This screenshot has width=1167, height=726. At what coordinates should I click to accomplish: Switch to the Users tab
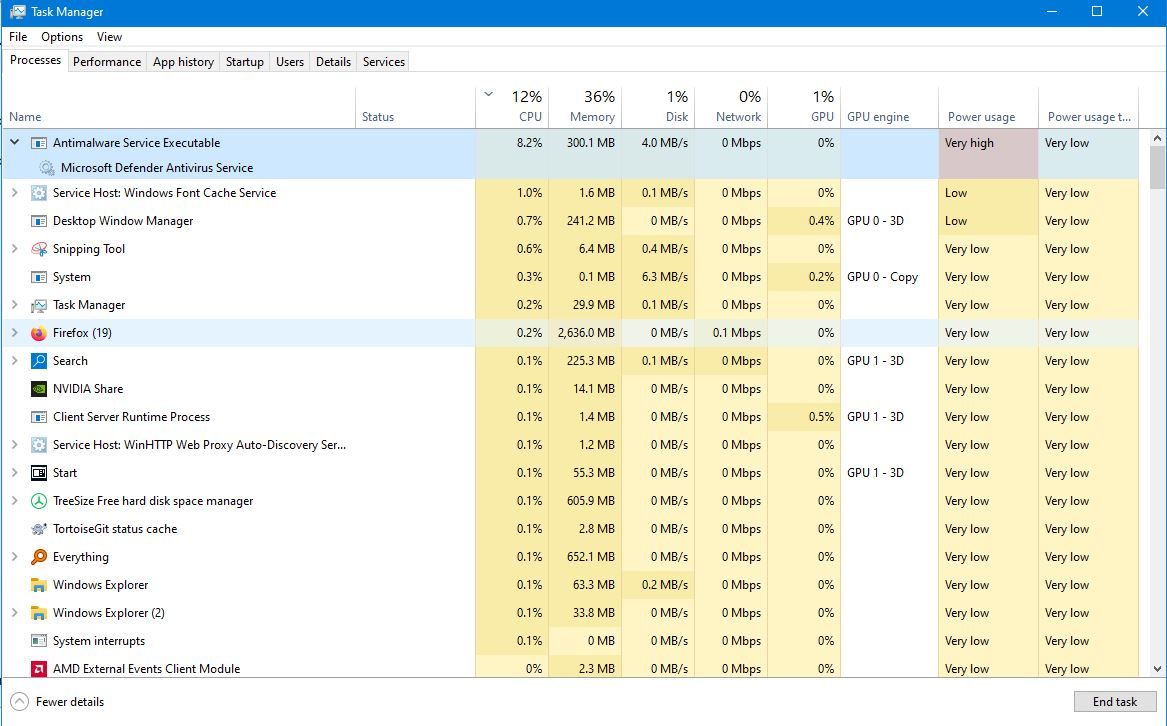[290, 62]
